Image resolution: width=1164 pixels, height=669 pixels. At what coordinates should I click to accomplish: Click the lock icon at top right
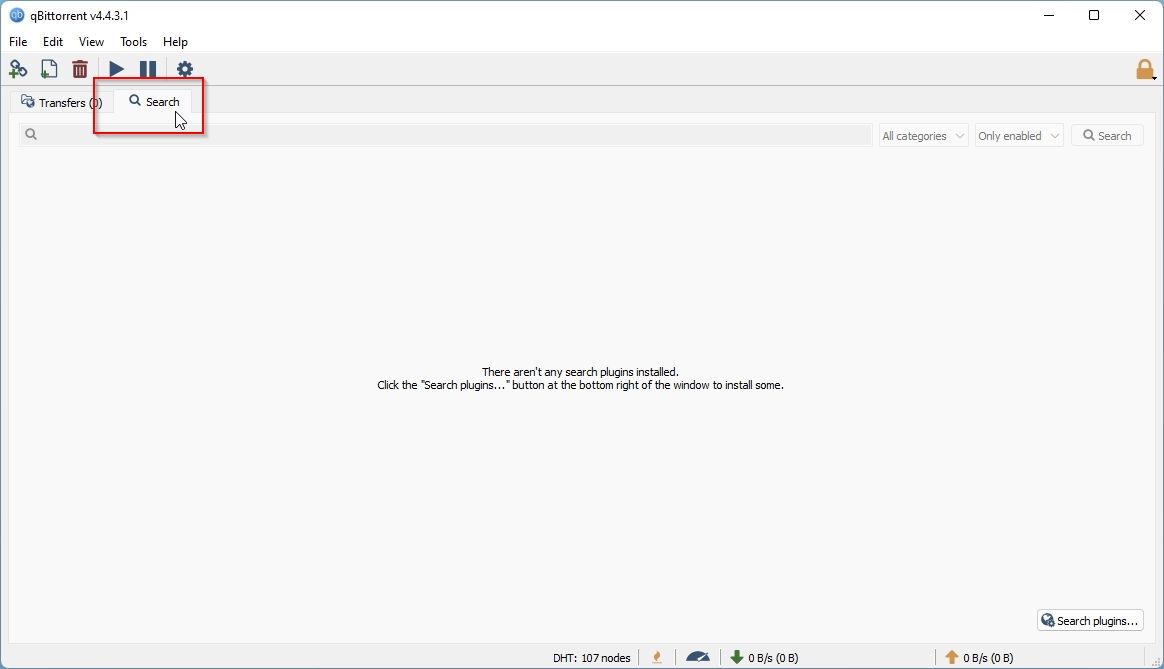click(x=1142, y=69)
